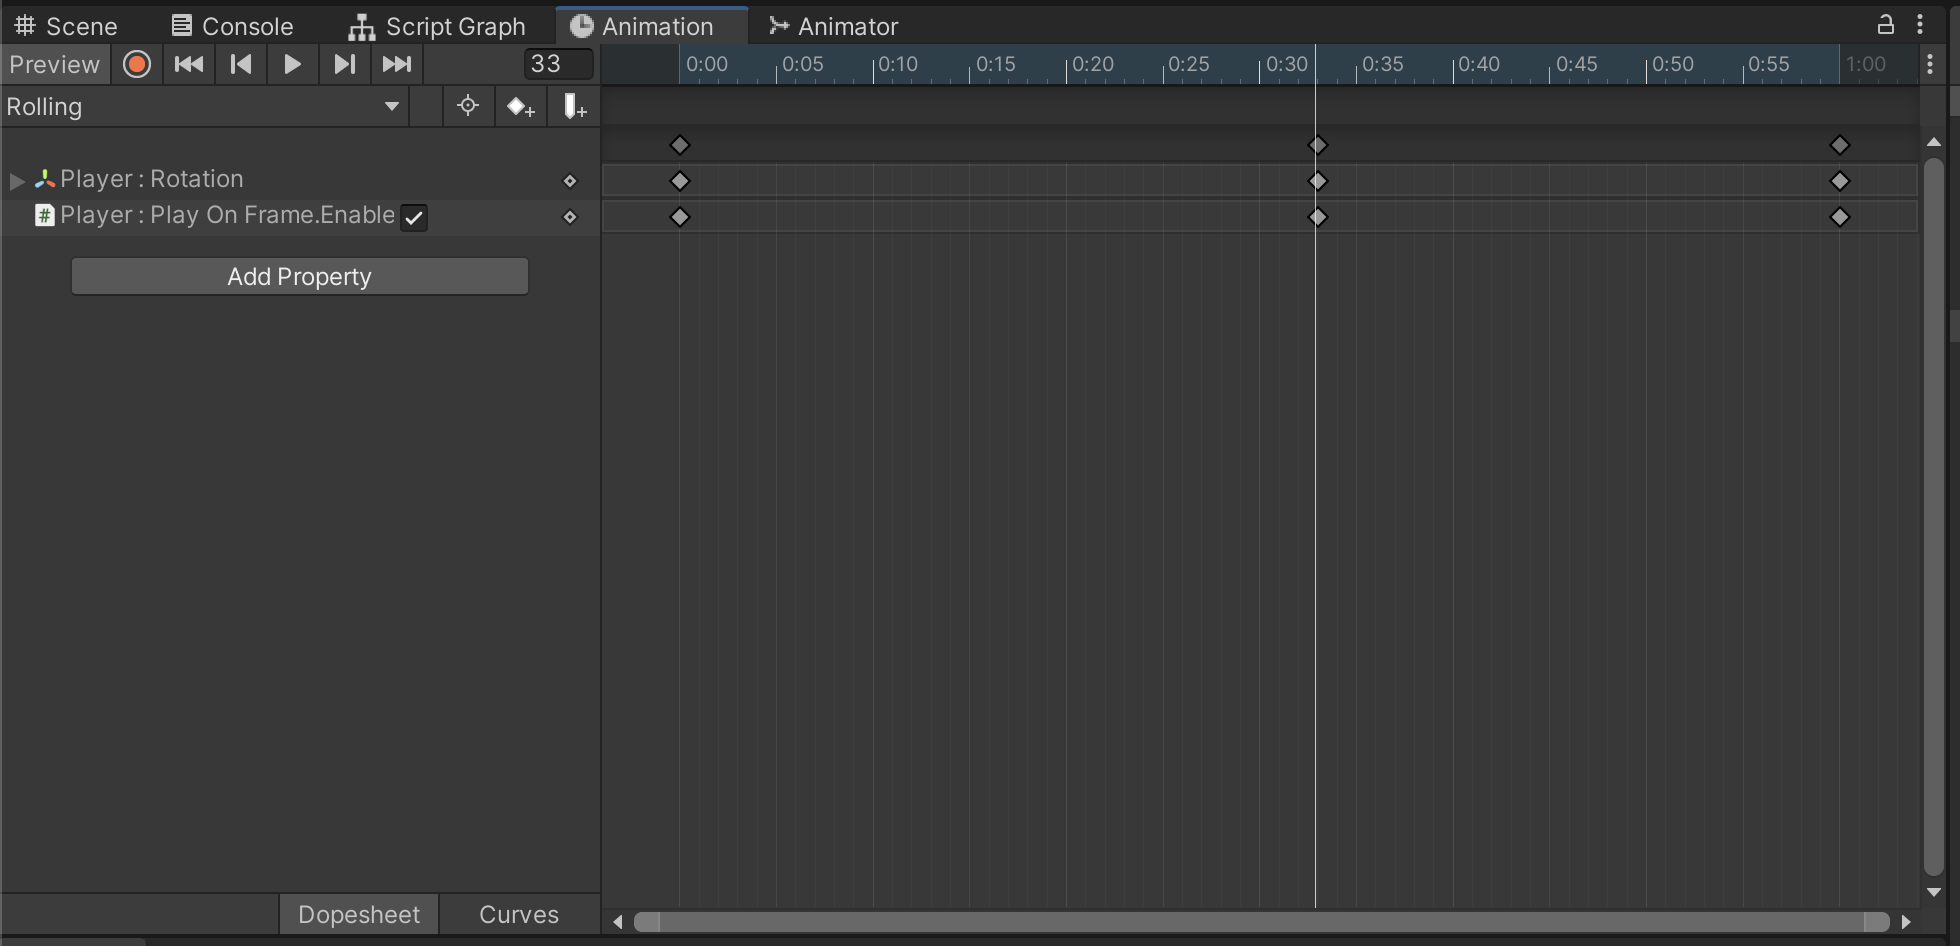Click the Add Property button
This screenshot has width=1960, height=946.
(x=300, y=276)
